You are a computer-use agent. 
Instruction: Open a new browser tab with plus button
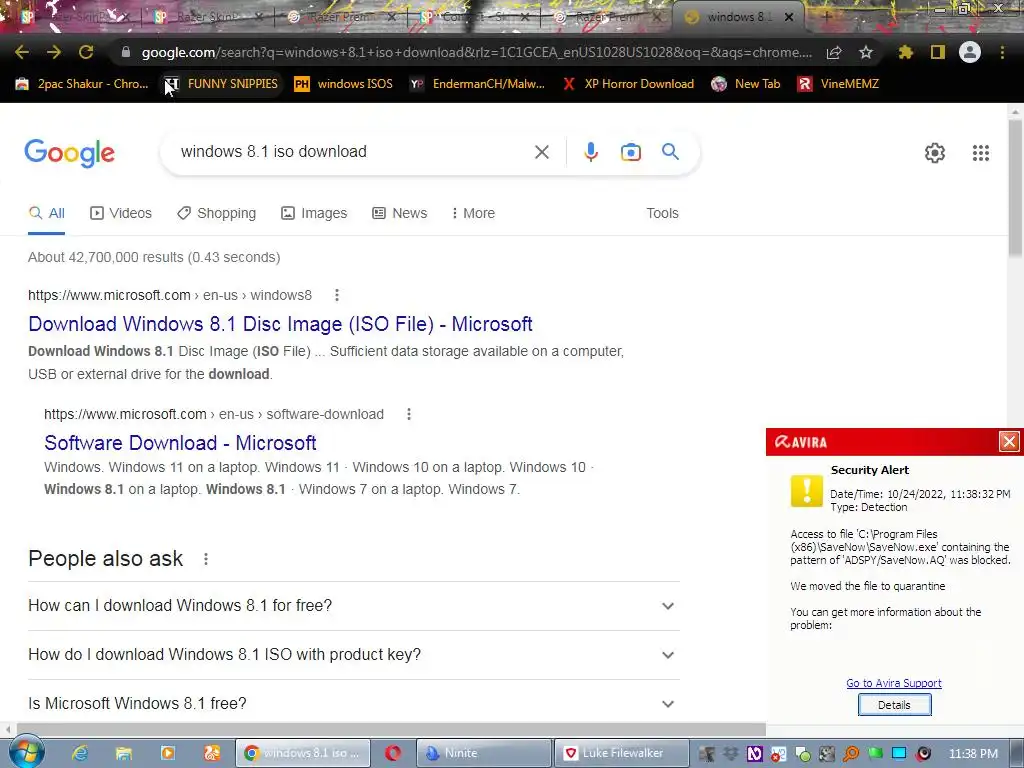pyautogui.click(x=827, y=16)
